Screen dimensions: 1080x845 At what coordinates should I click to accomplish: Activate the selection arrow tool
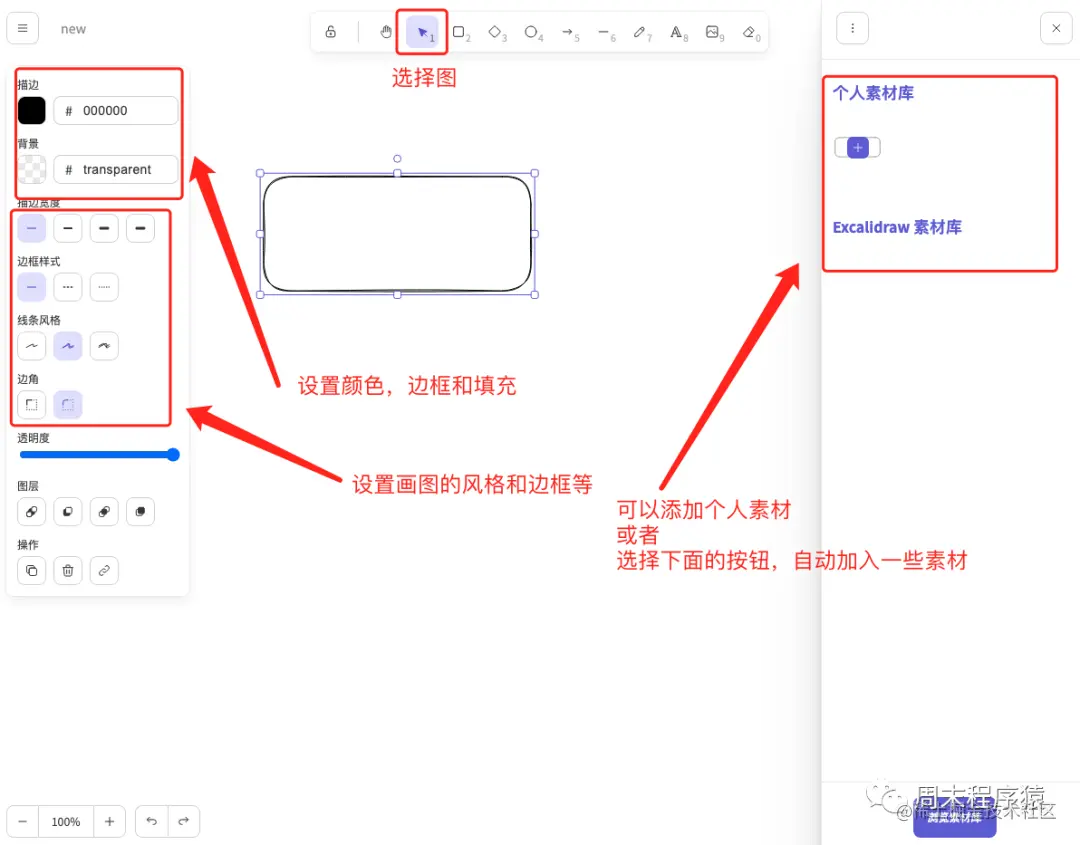[x=422, y=32]
